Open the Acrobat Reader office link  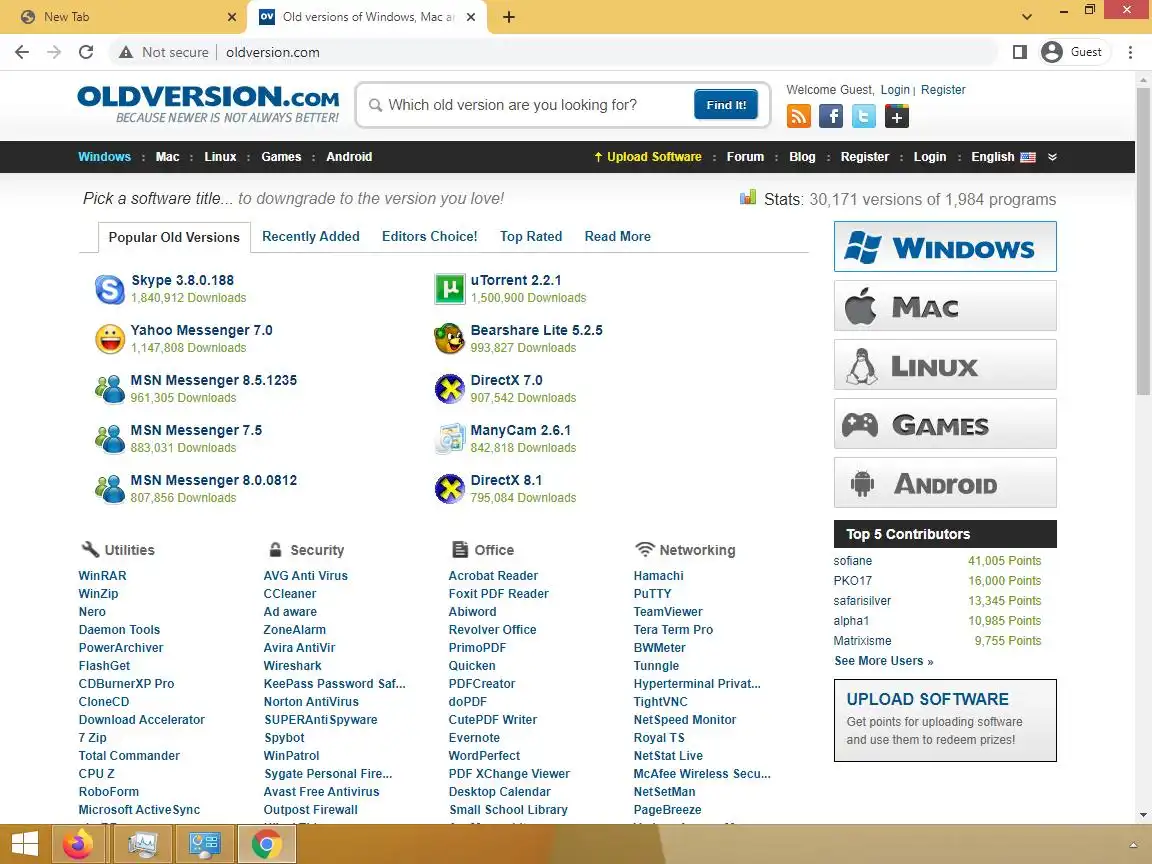pos(493,576)
